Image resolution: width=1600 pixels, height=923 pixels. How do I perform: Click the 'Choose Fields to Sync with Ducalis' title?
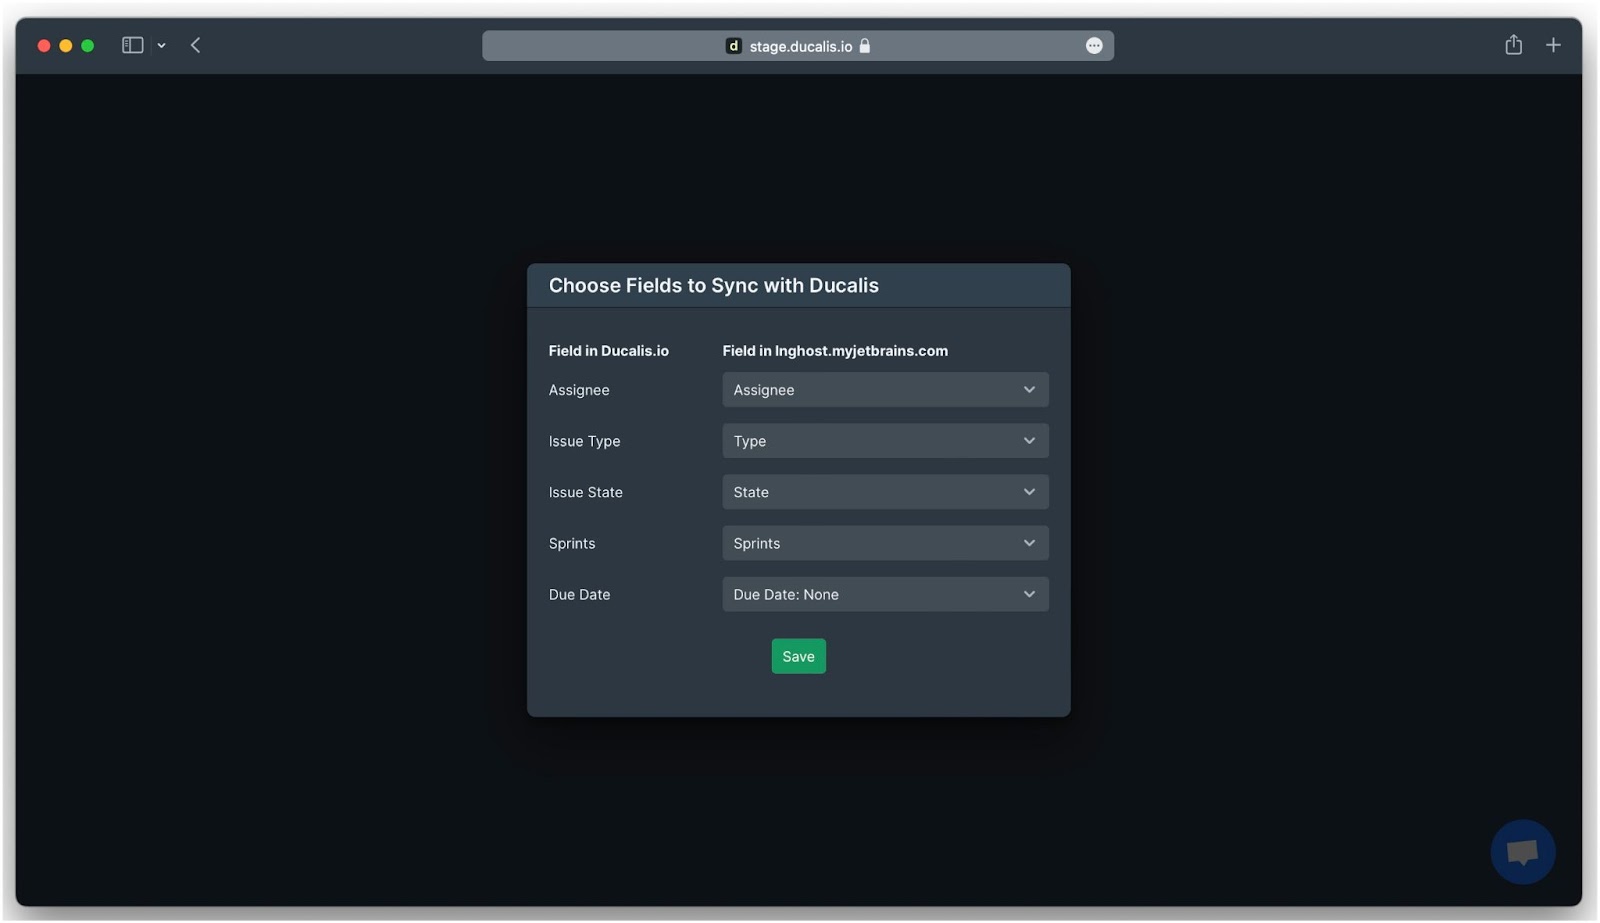[x=713, y=286]
